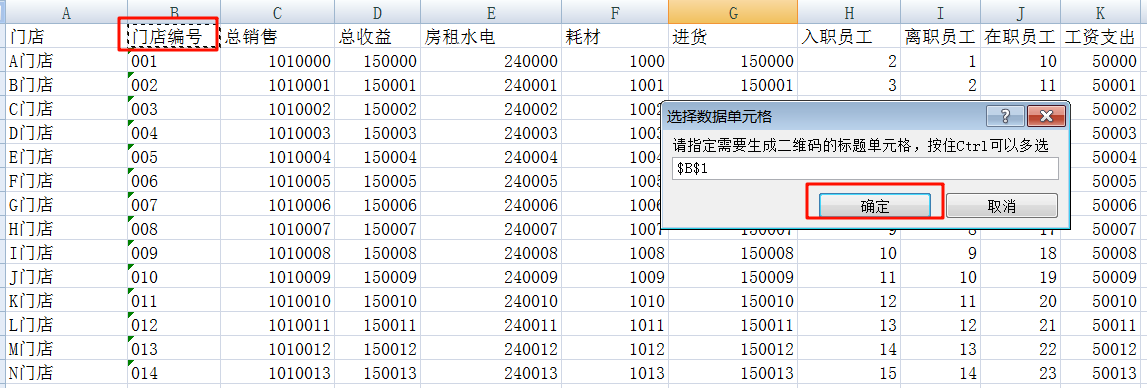Screen dimensions: 1147x388
Task: Click the 取消 button in dialog
Action: (1001, 206)
